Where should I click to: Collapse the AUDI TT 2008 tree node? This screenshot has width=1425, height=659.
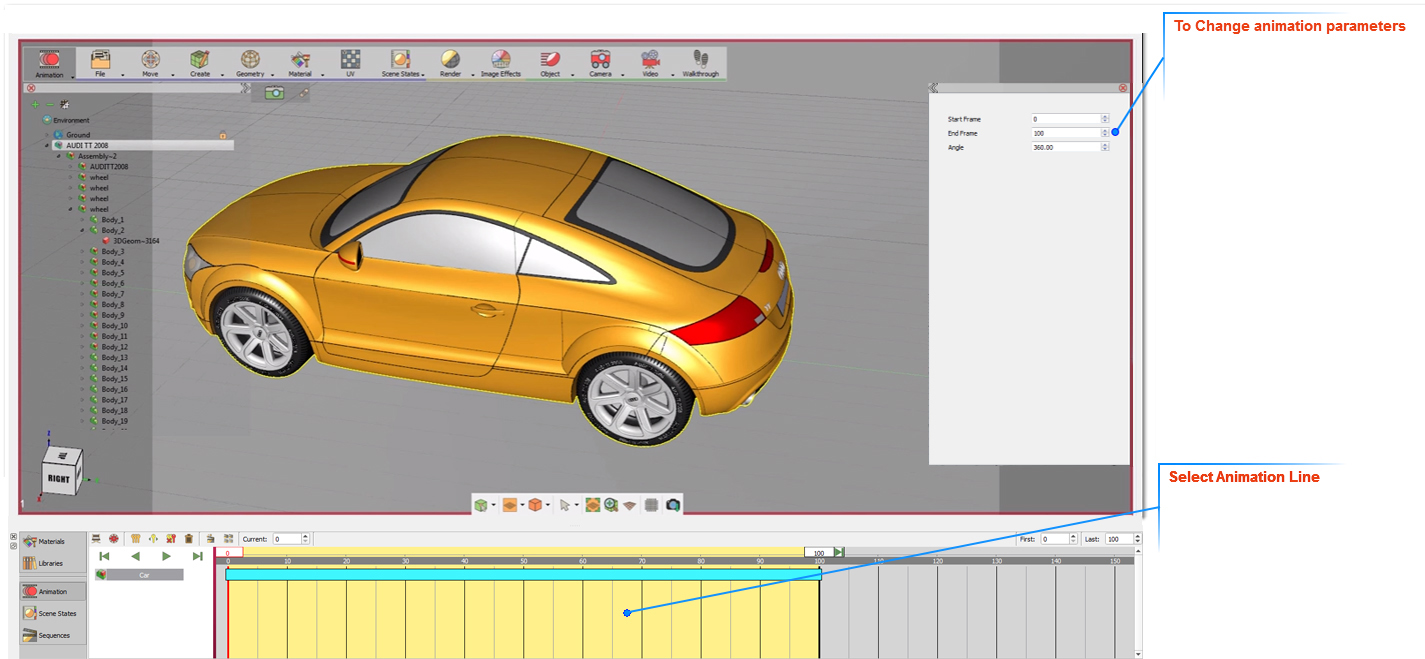tap(47, 145)
